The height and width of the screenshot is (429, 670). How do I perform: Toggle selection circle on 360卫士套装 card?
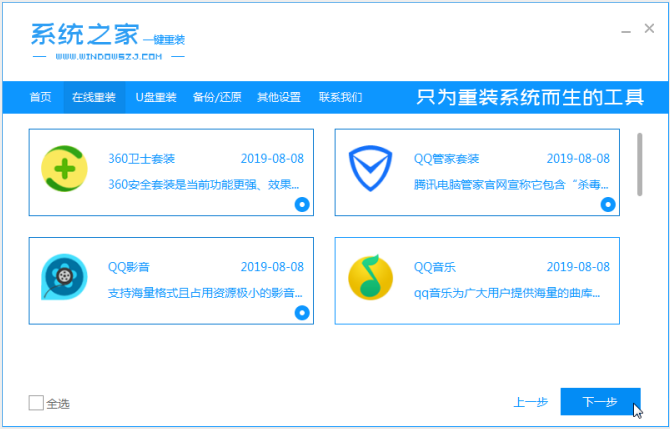(302, 205)
